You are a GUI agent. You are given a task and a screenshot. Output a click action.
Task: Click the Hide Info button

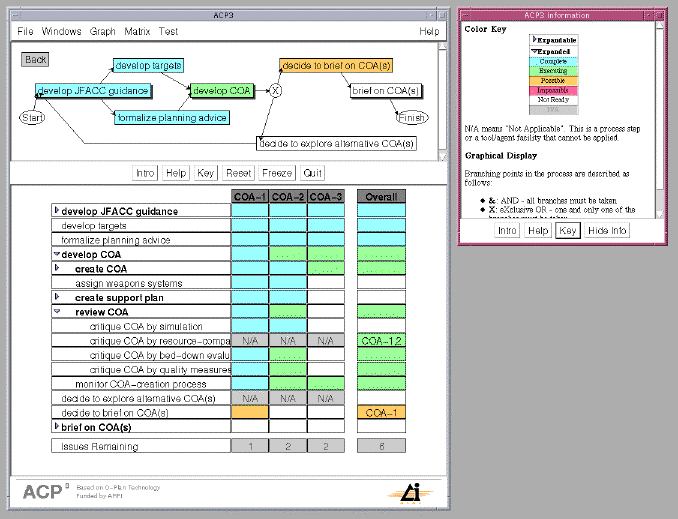click(608, 231)
